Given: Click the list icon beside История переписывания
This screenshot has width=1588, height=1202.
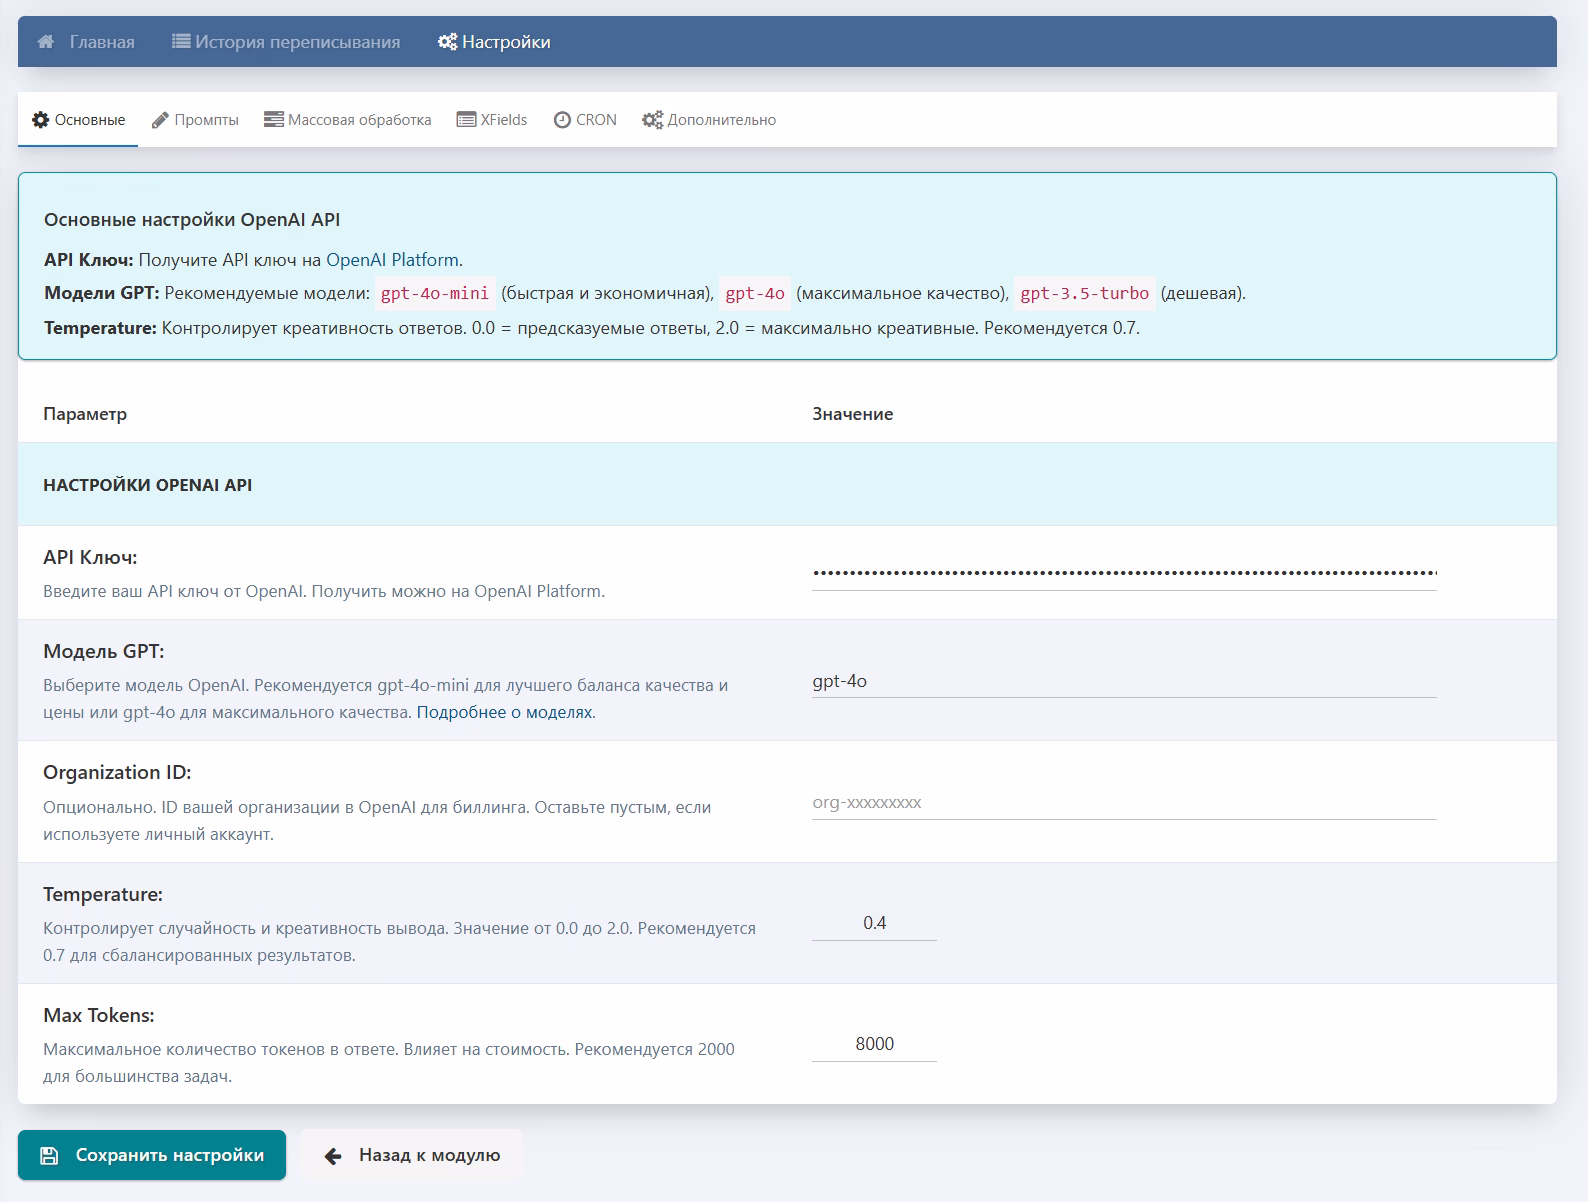Looking at the screenshot, I should pos(181,42).
